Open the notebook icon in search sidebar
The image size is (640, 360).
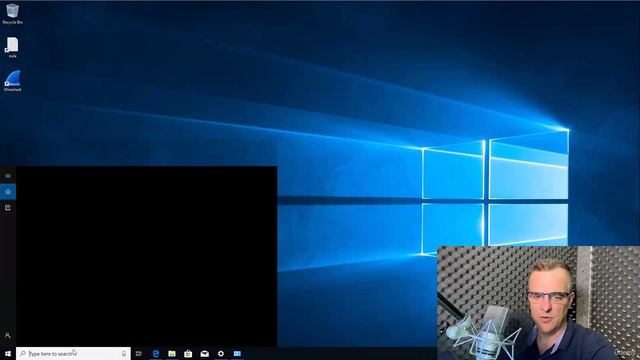pos(8,208)
